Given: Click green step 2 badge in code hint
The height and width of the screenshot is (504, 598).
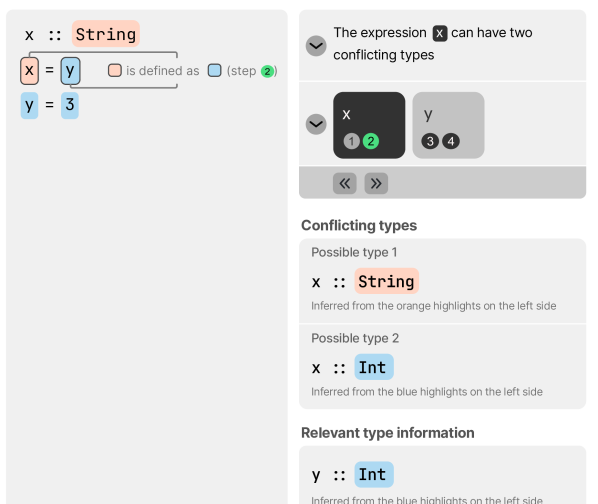Looking at the screenshot, I should [267, 71].
